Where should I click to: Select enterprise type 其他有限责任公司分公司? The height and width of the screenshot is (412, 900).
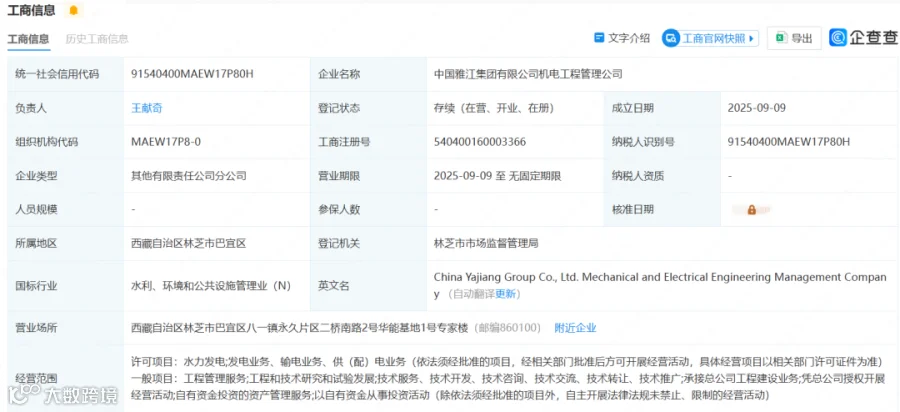(x=189, y=176)
